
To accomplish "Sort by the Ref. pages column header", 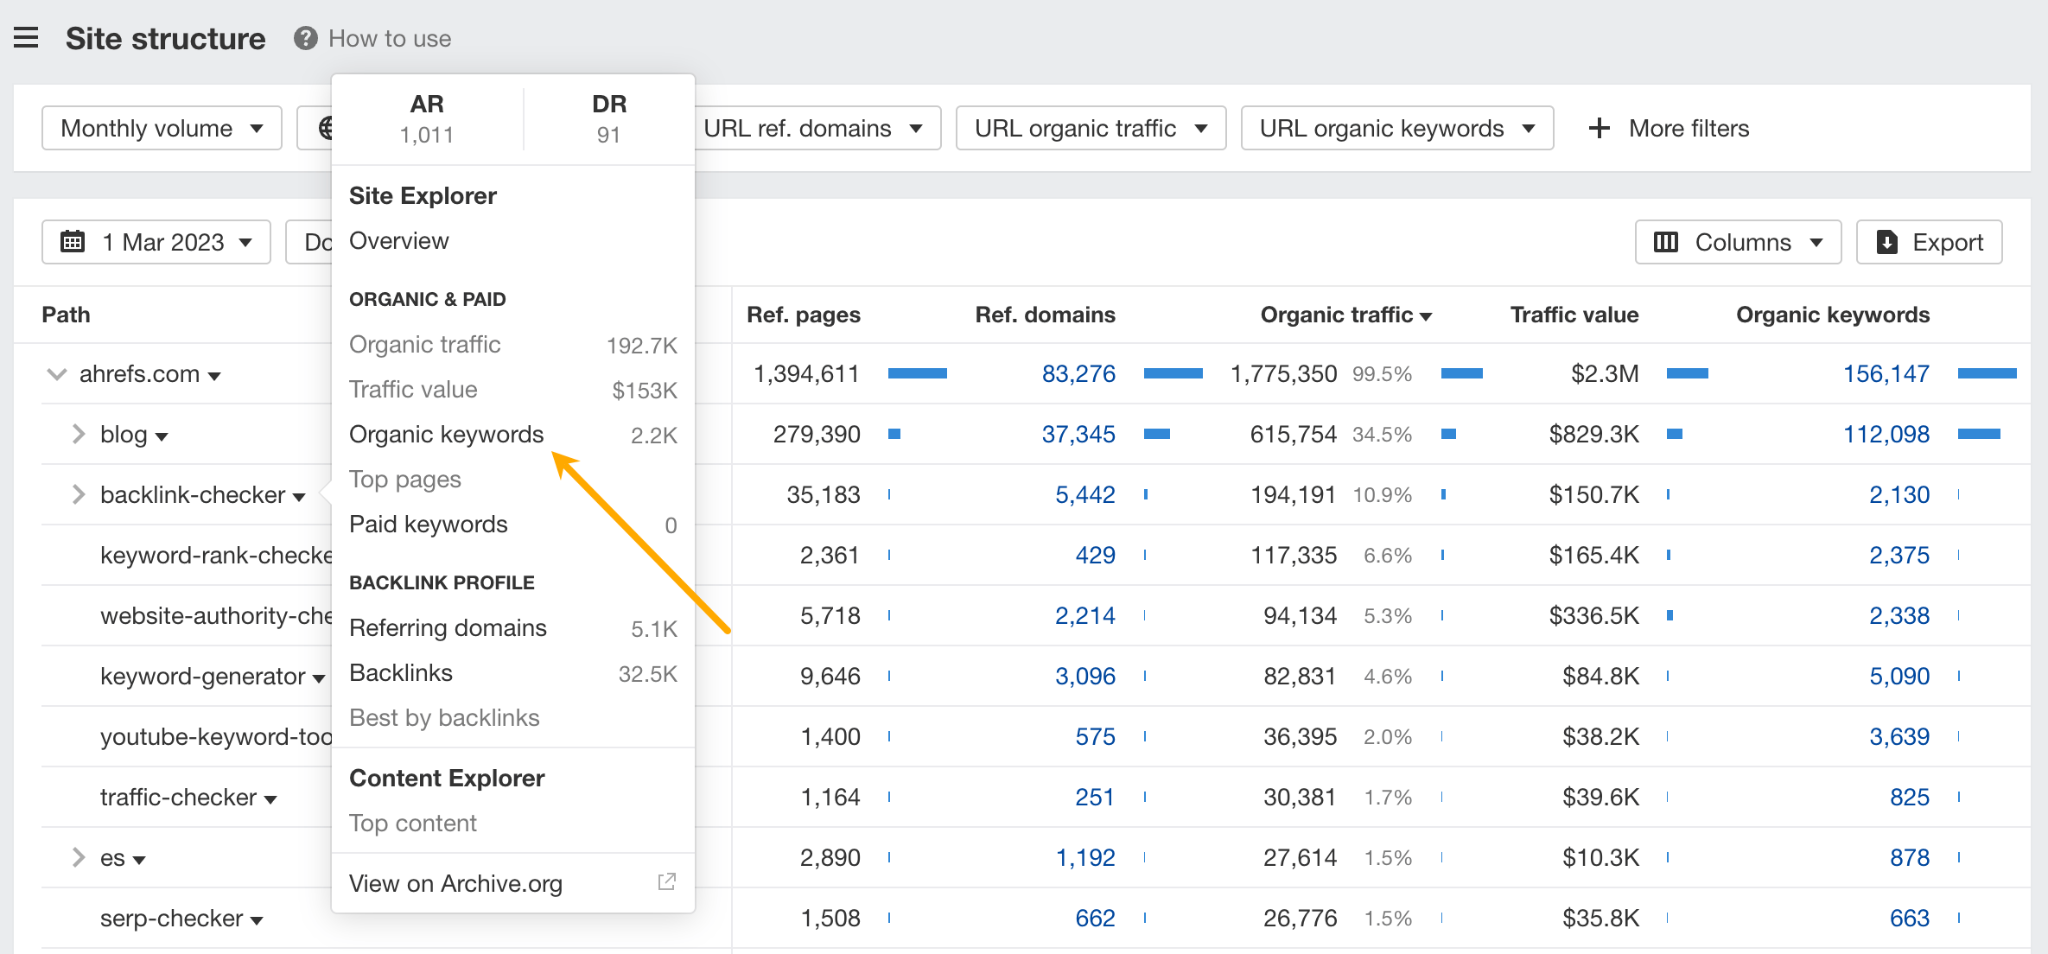I will click(804, 315).
